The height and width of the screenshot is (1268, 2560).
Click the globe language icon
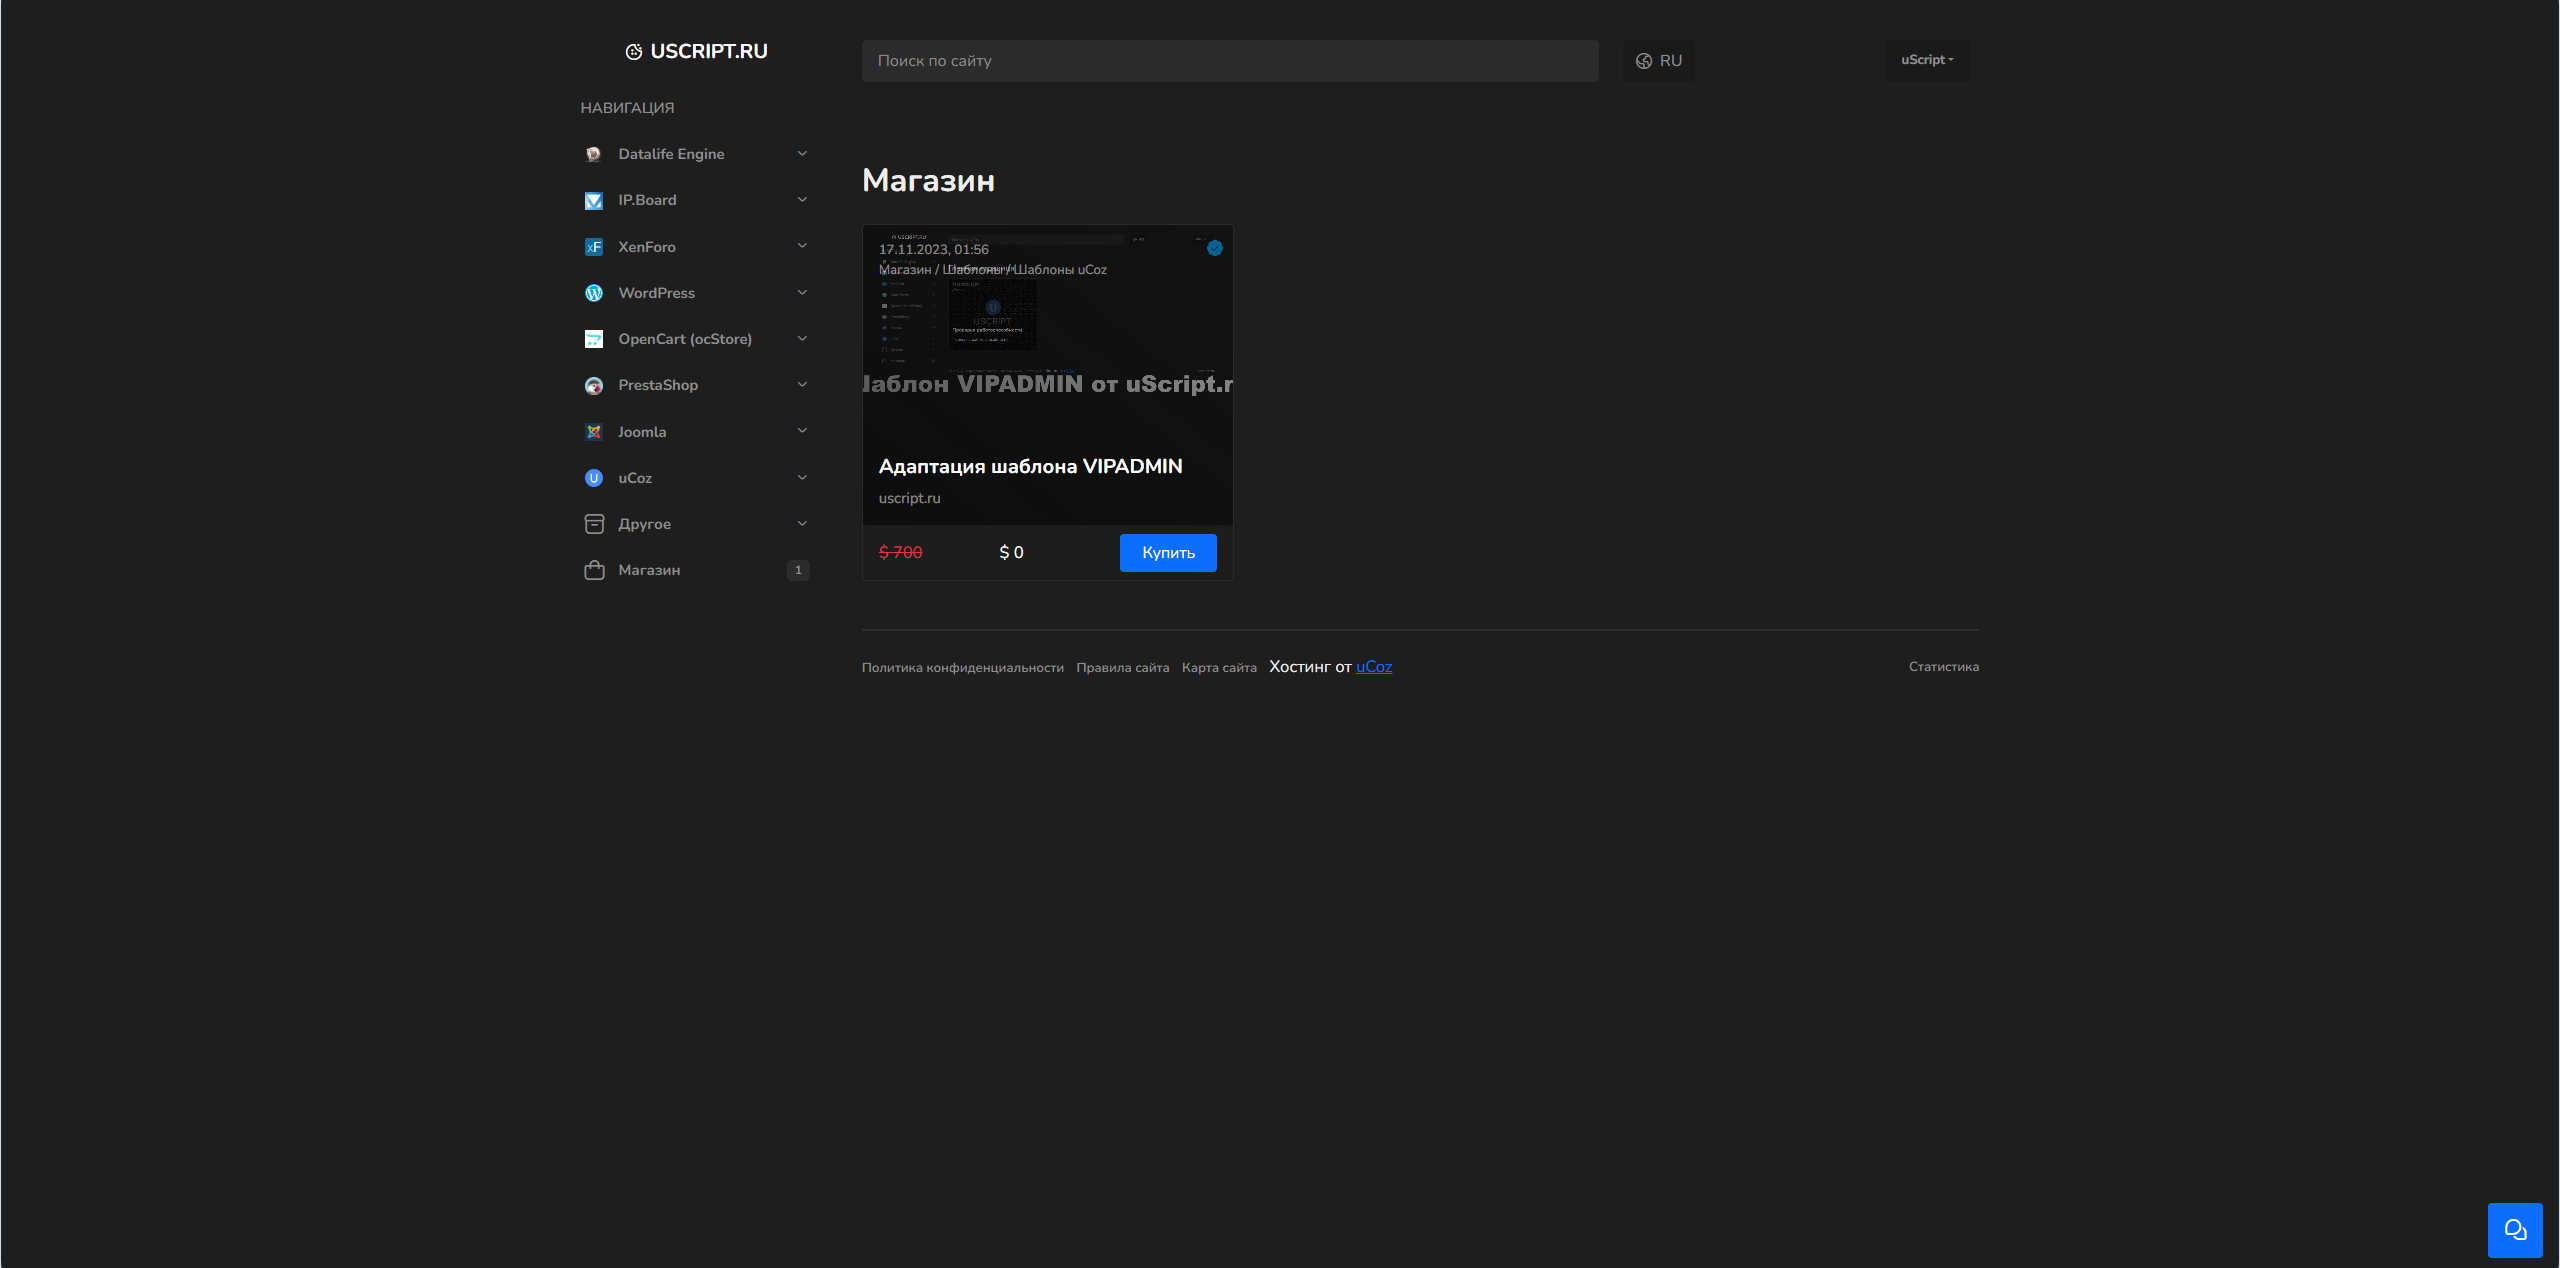(x=1644, y=61)
